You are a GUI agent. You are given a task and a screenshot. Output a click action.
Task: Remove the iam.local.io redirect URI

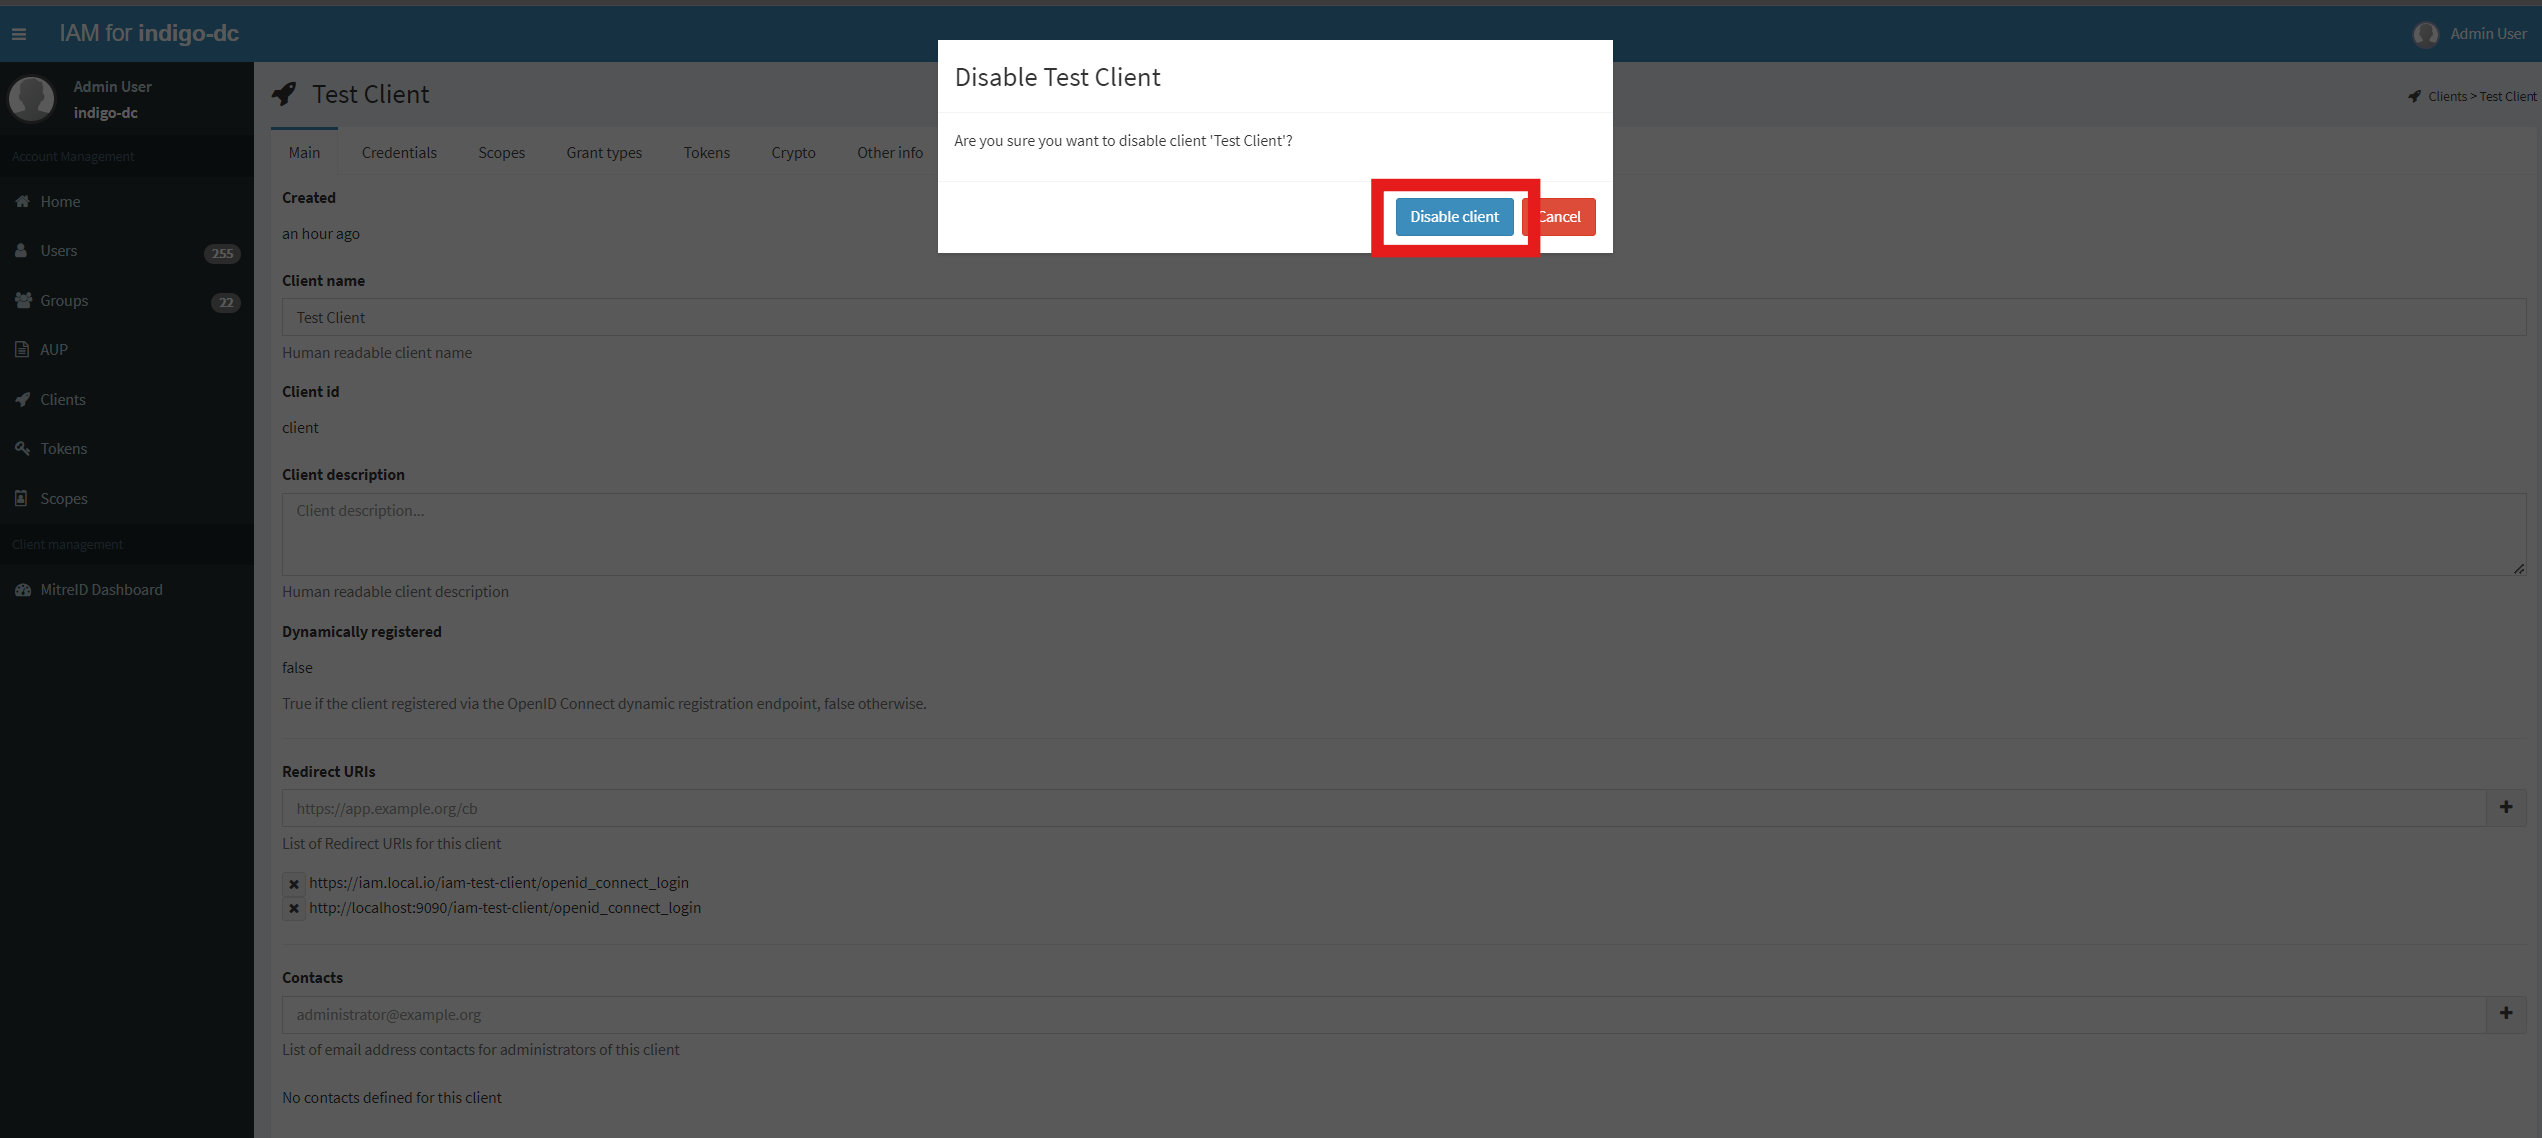pos(293,883)
